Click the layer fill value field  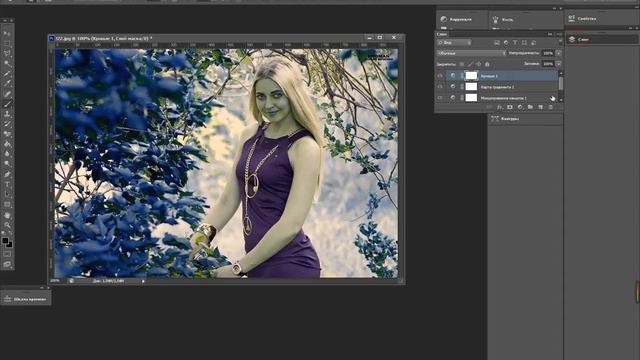pyautogui.click(x=548, y=64)
